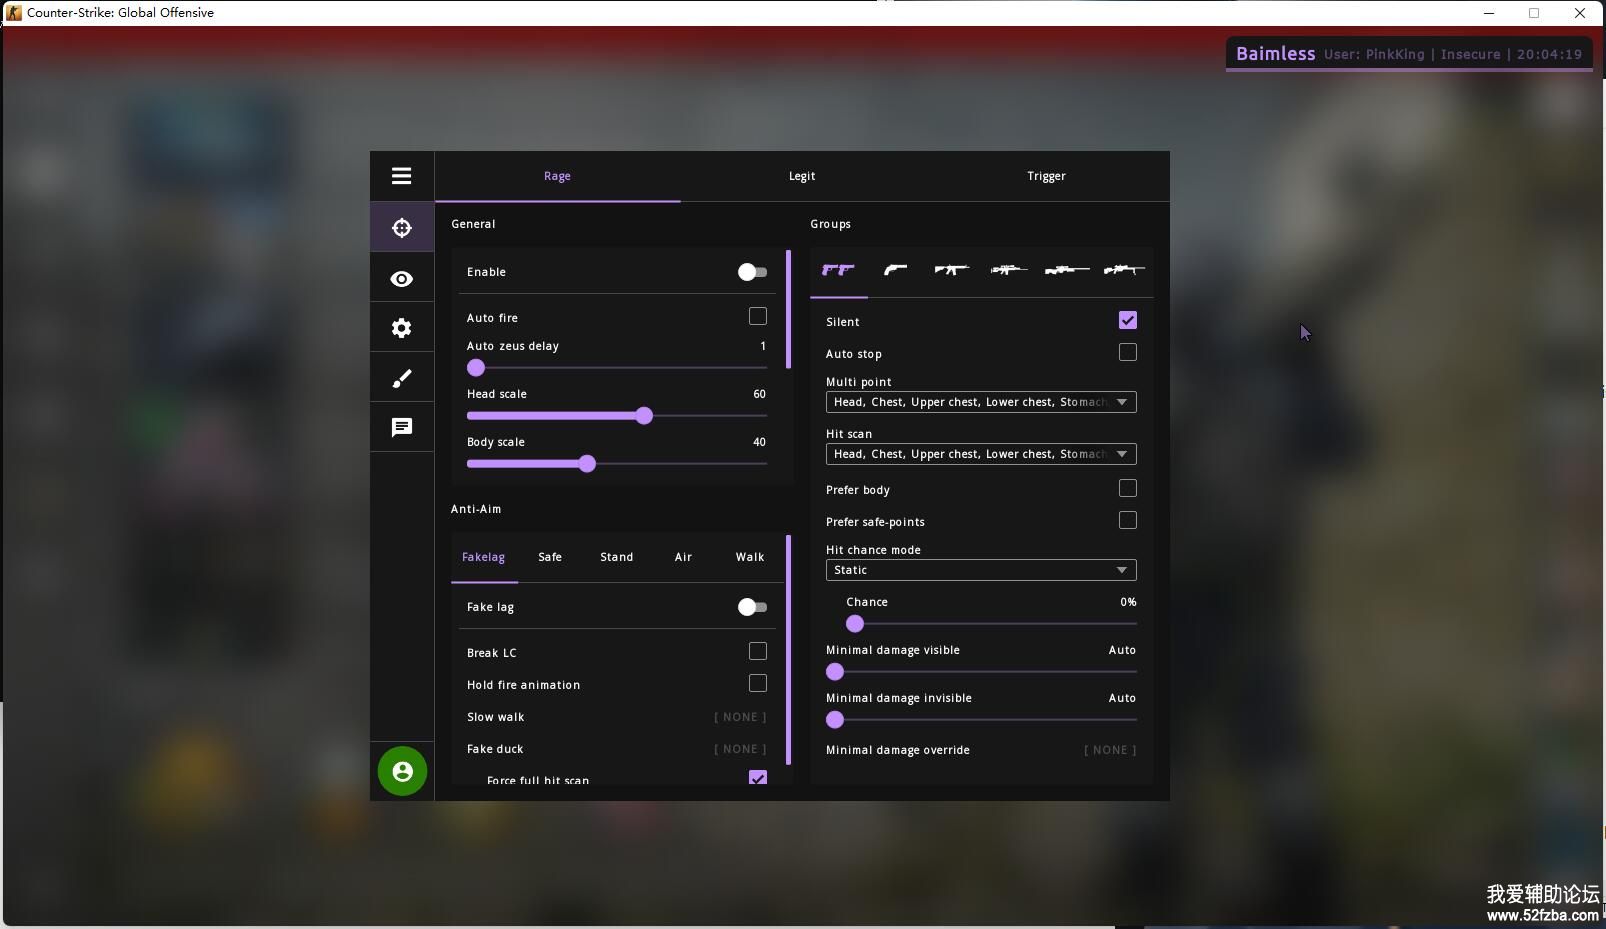Click the Anti-Aim panel scrollbar

(x=788, y=650)
